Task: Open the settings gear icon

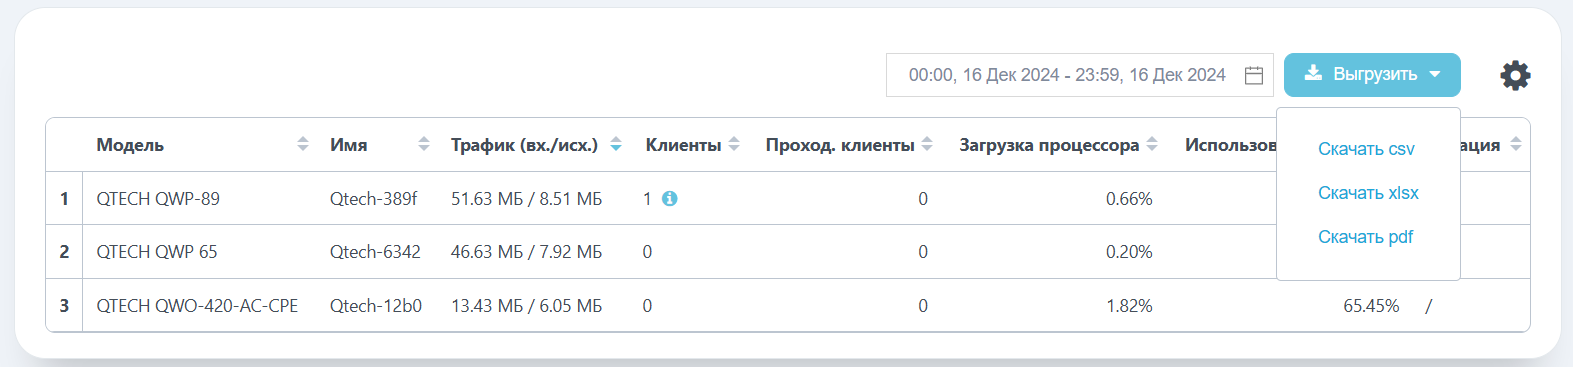Action: pyautogui.click(x=1515, y=75)
